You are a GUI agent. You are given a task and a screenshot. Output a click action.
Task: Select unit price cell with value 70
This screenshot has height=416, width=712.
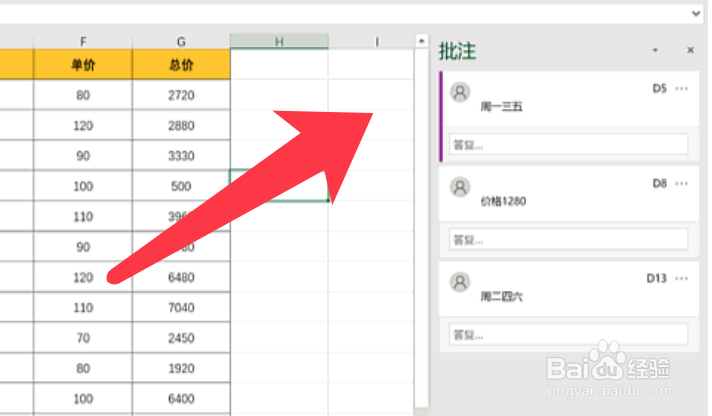(83, 338)
